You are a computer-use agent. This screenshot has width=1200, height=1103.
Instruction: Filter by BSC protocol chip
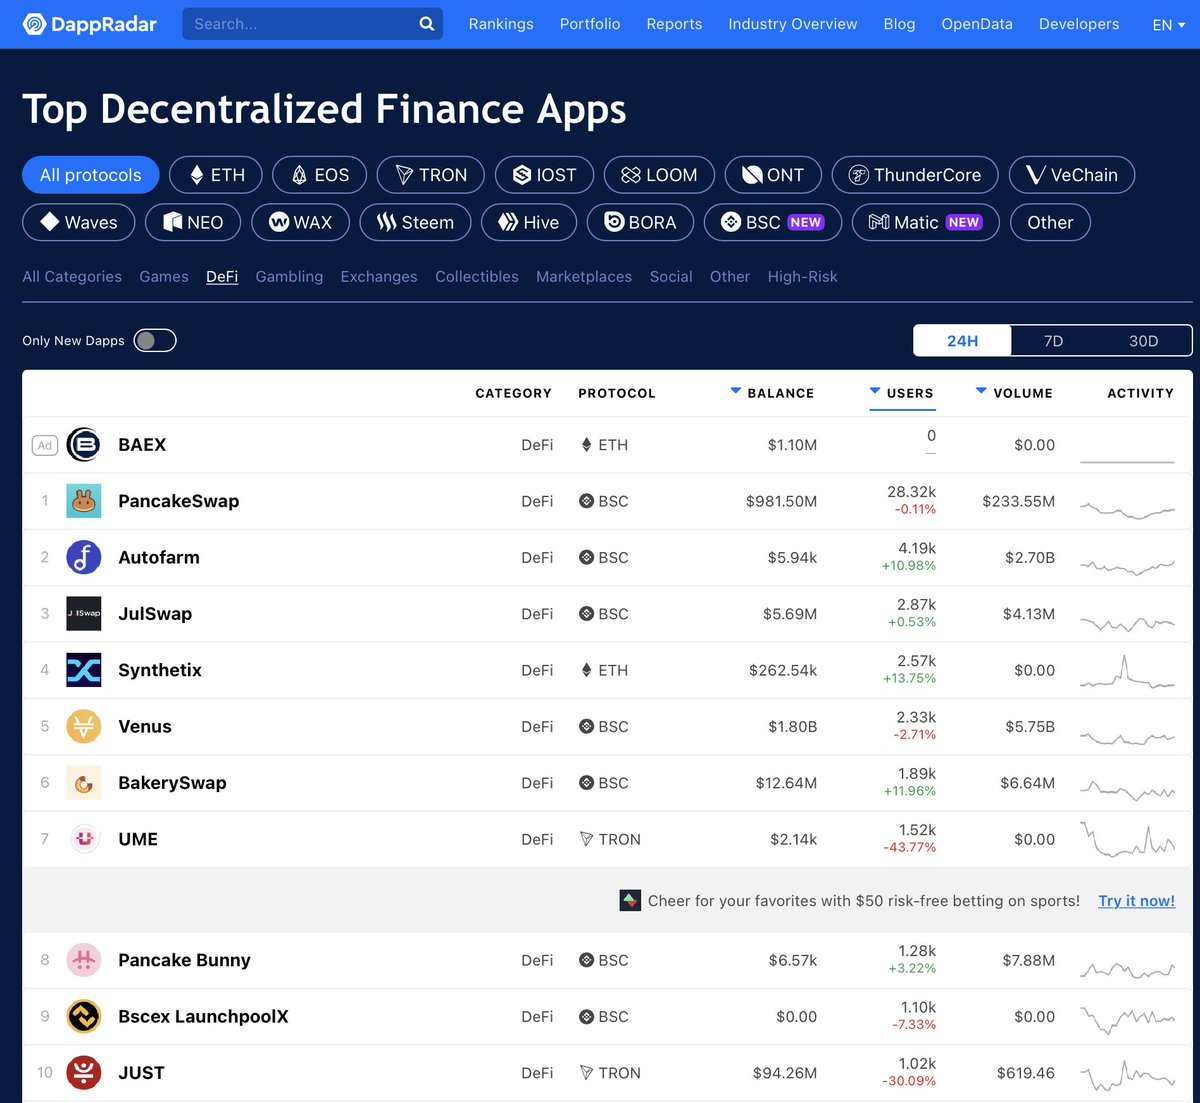773,222
